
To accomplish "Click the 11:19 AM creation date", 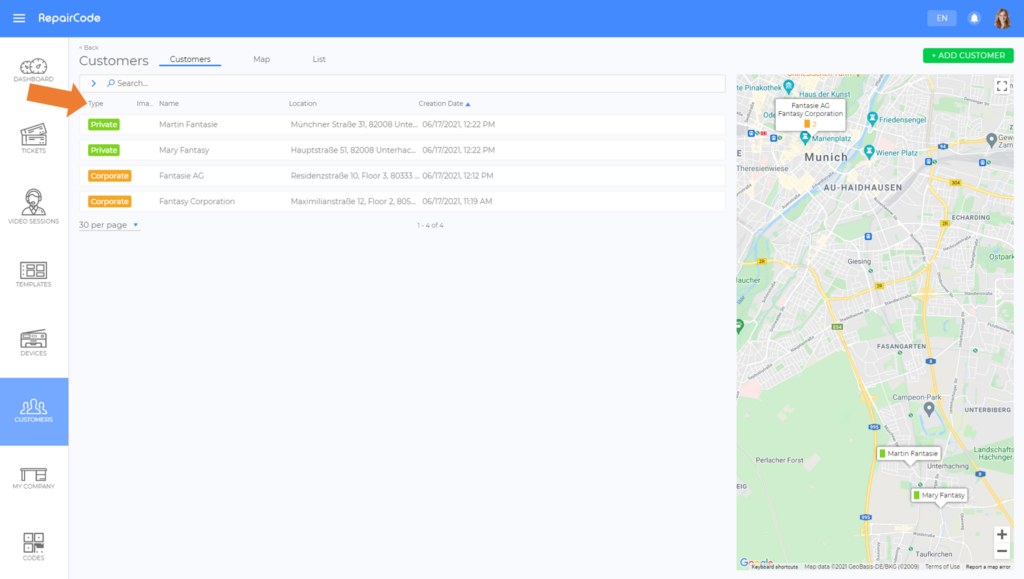I will (457, 202).
